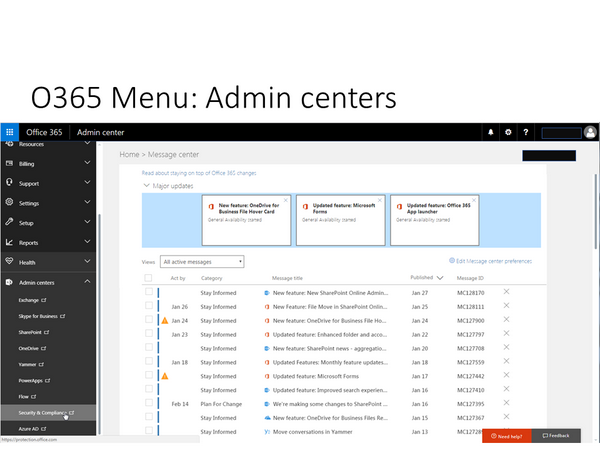Click the warning icon on Jan 24 row
The image size is (600, 450).
pyautogui.click(x=165, y=321)
